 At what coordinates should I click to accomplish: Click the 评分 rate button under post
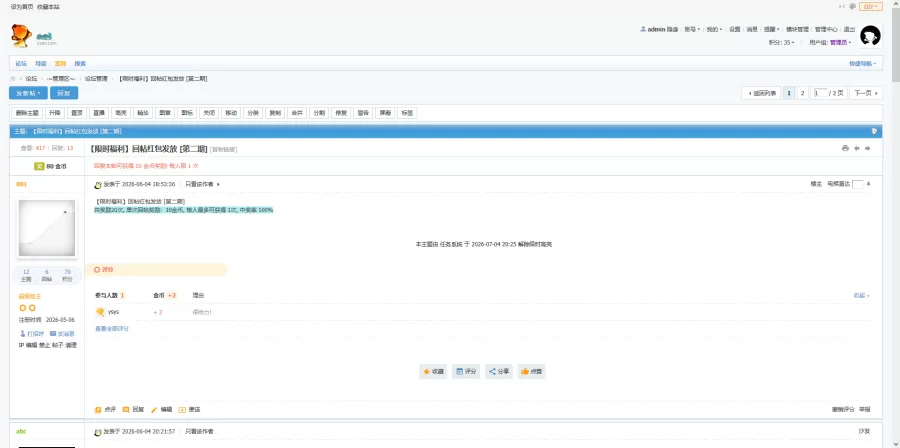click(466, 372)
